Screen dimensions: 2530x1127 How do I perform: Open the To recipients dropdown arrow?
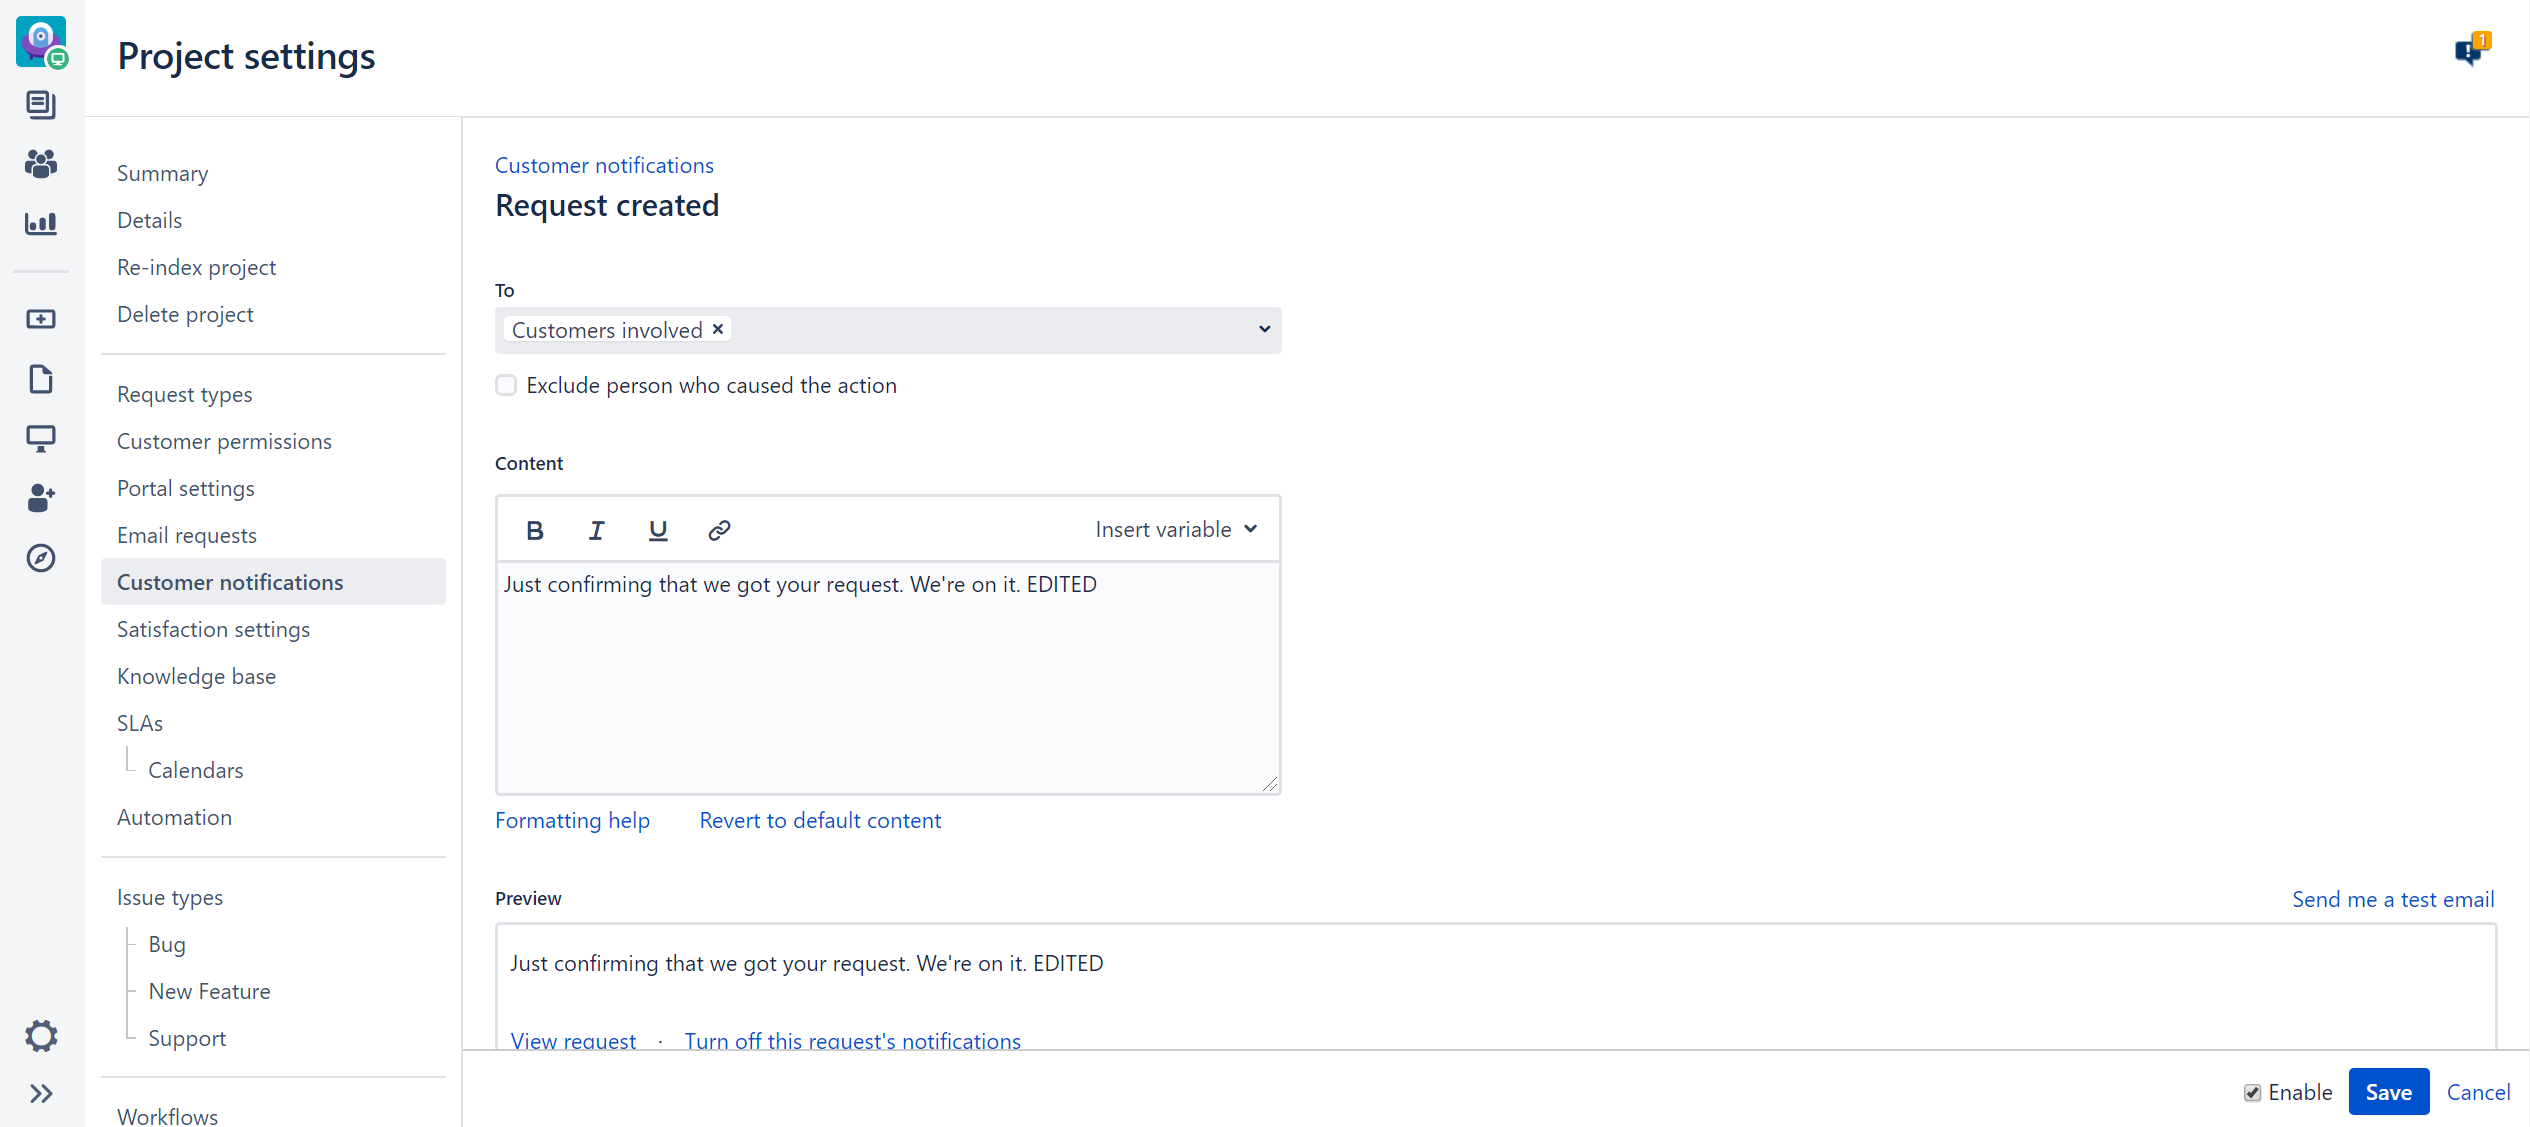(1264, 329)
